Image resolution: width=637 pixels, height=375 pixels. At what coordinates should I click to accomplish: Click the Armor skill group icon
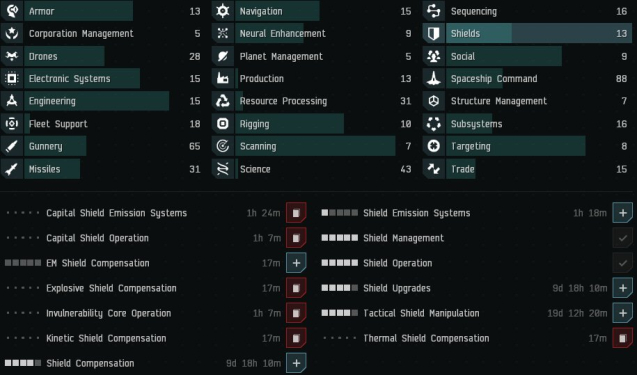tap(12, 11)
